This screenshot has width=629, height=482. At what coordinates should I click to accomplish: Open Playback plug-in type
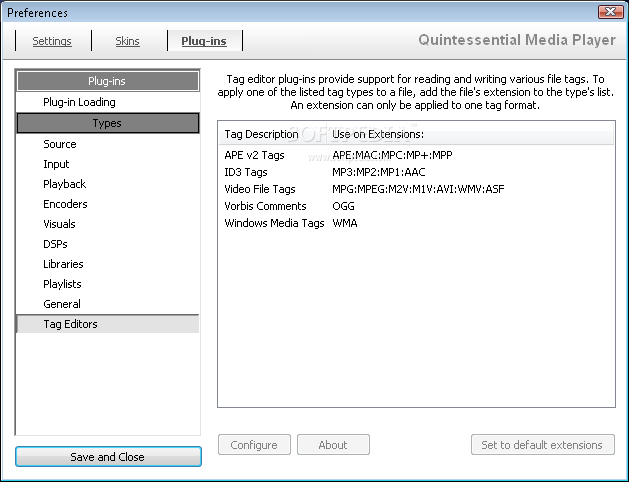[x=65, y=184]
